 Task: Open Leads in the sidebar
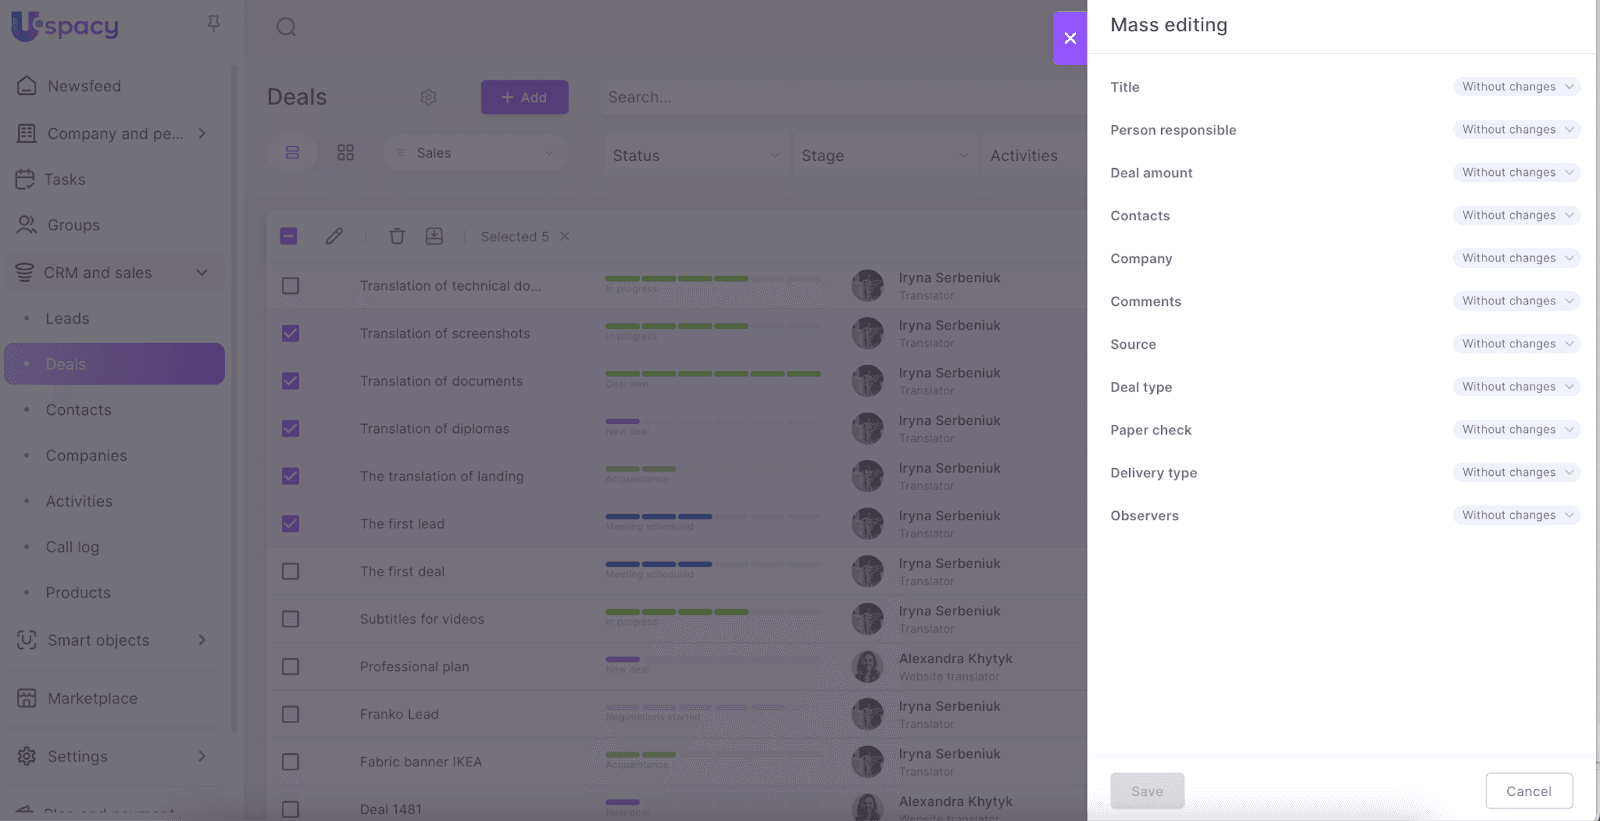click(67, 319)
